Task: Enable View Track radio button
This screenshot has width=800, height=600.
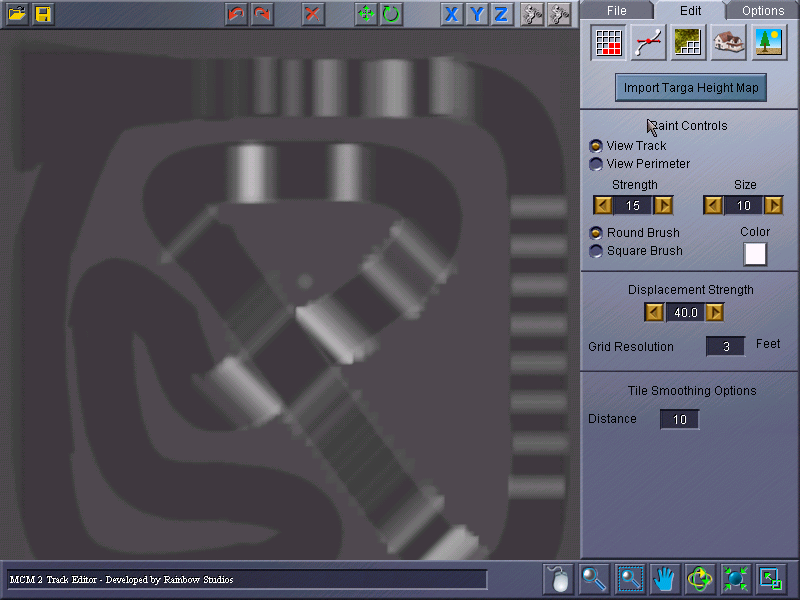Action: (x=595, y=146)
